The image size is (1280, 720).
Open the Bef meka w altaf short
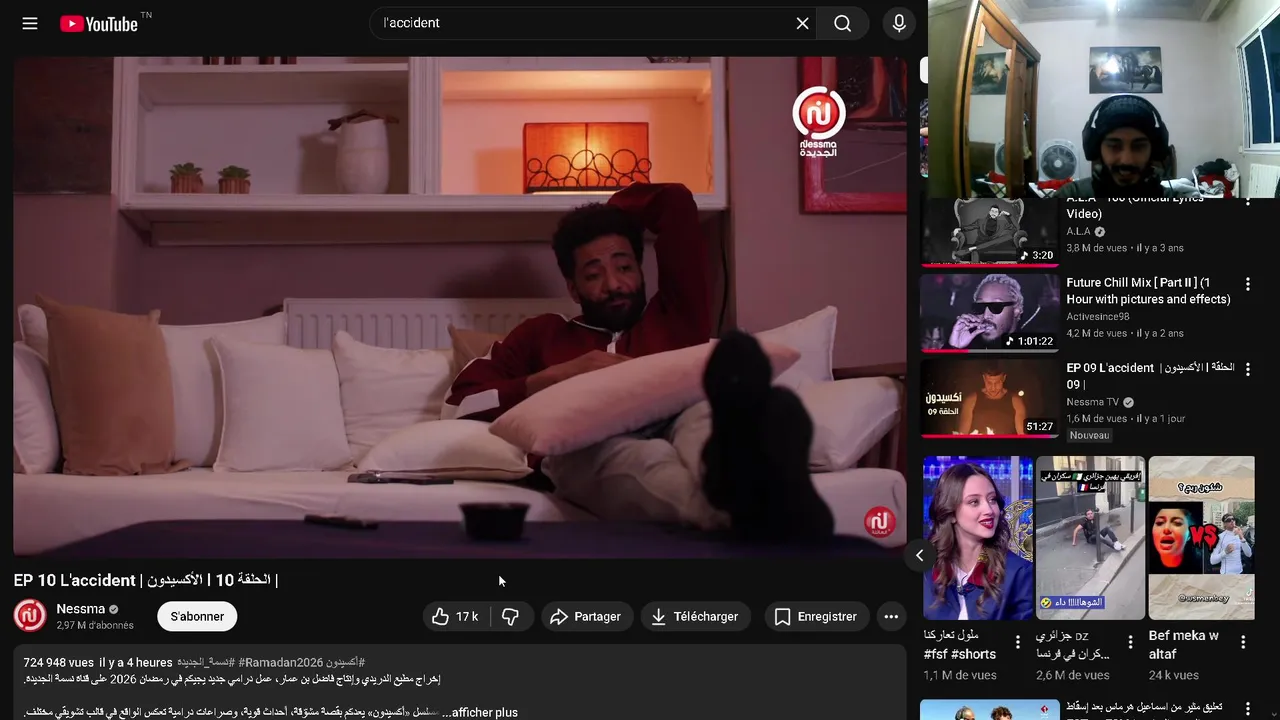tap(1202, 538)
